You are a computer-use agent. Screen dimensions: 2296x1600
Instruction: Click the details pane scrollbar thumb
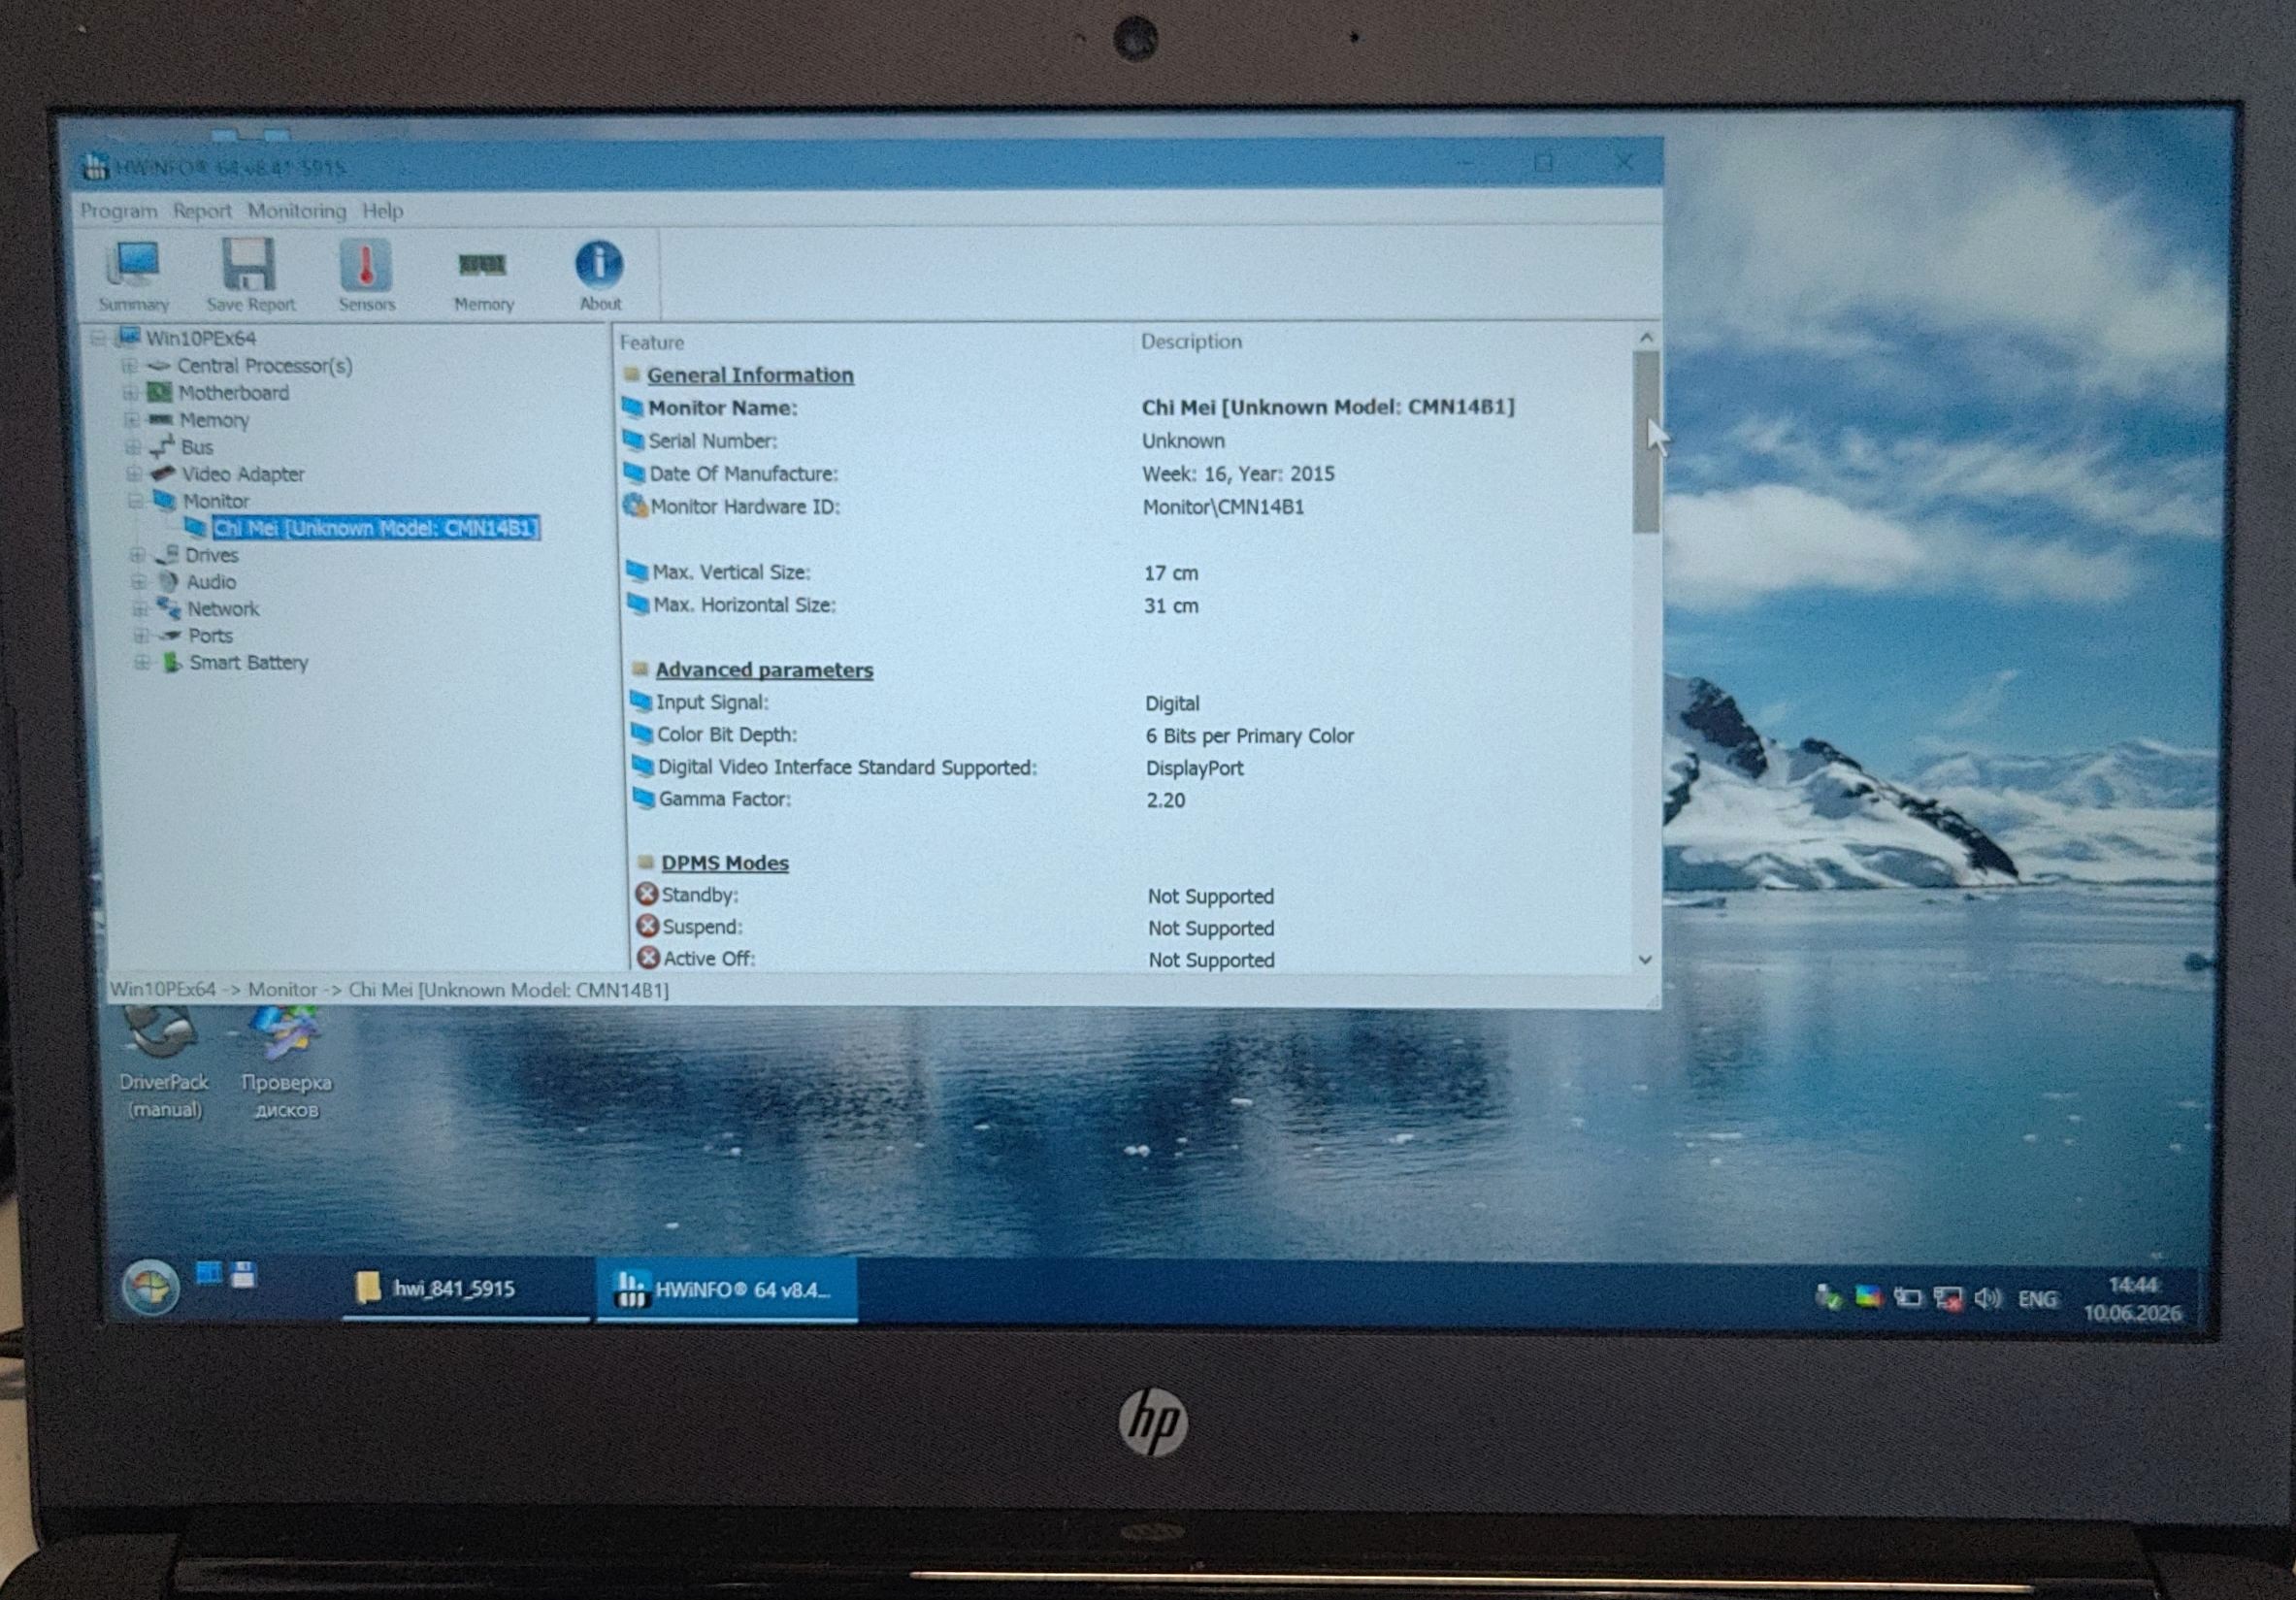1646,442
